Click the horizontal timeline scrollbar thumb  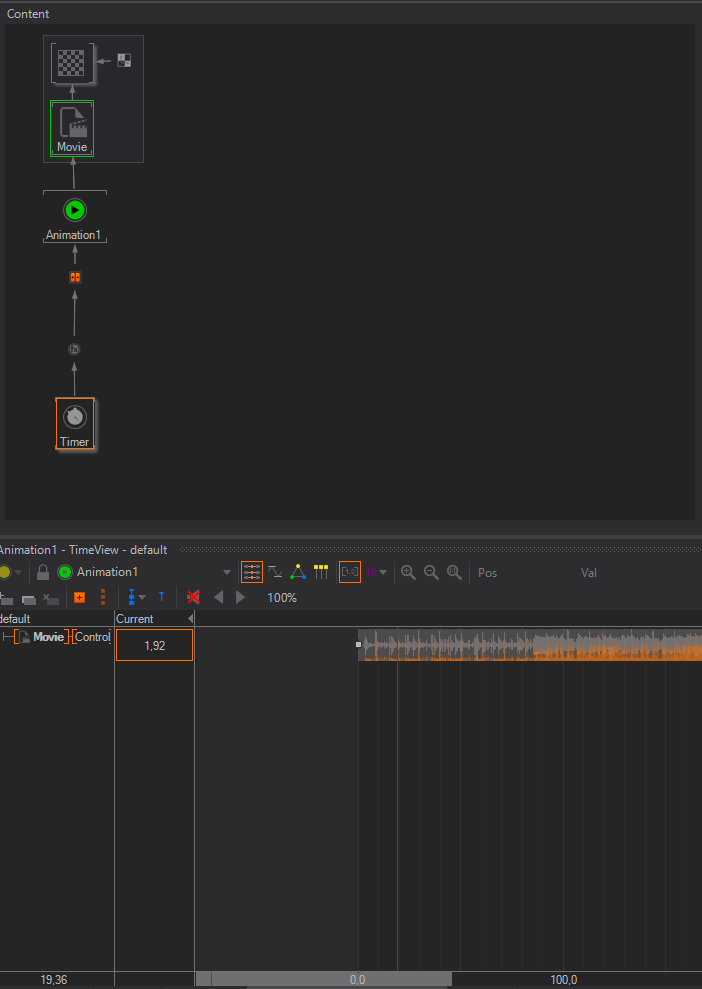click(x=330, y=980)
